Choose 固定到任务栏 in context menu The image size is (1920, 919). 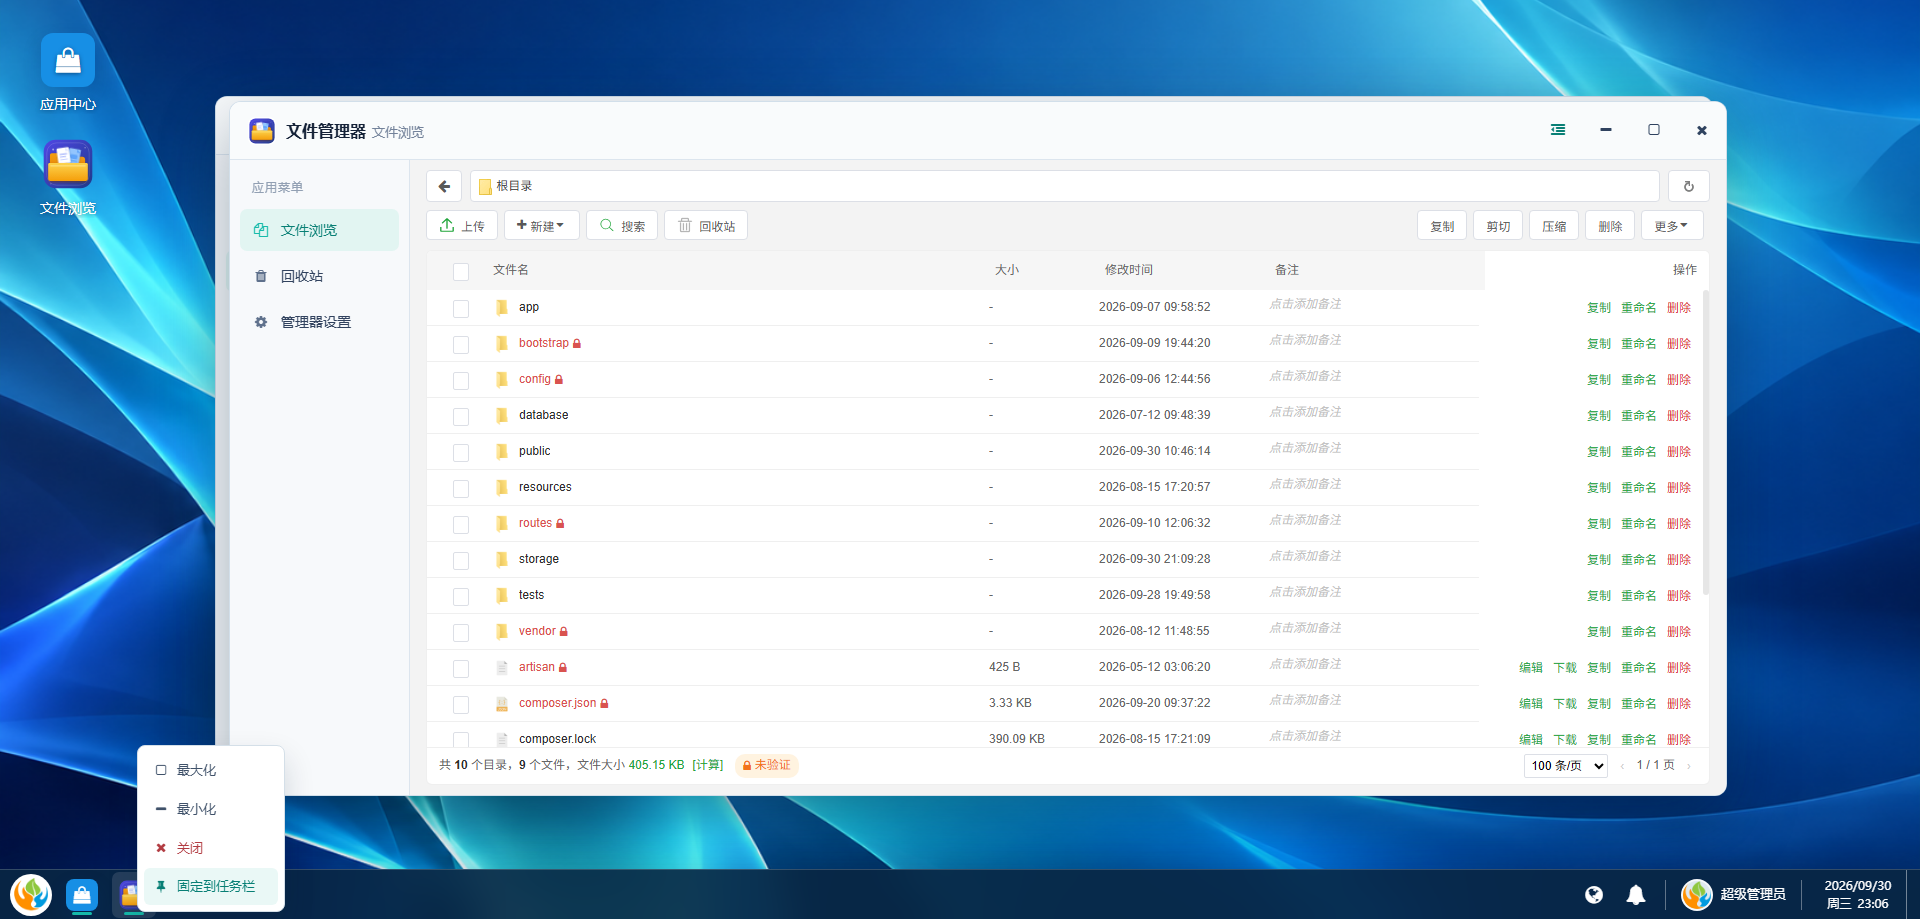pyautogui.click(x=211, y=886)
